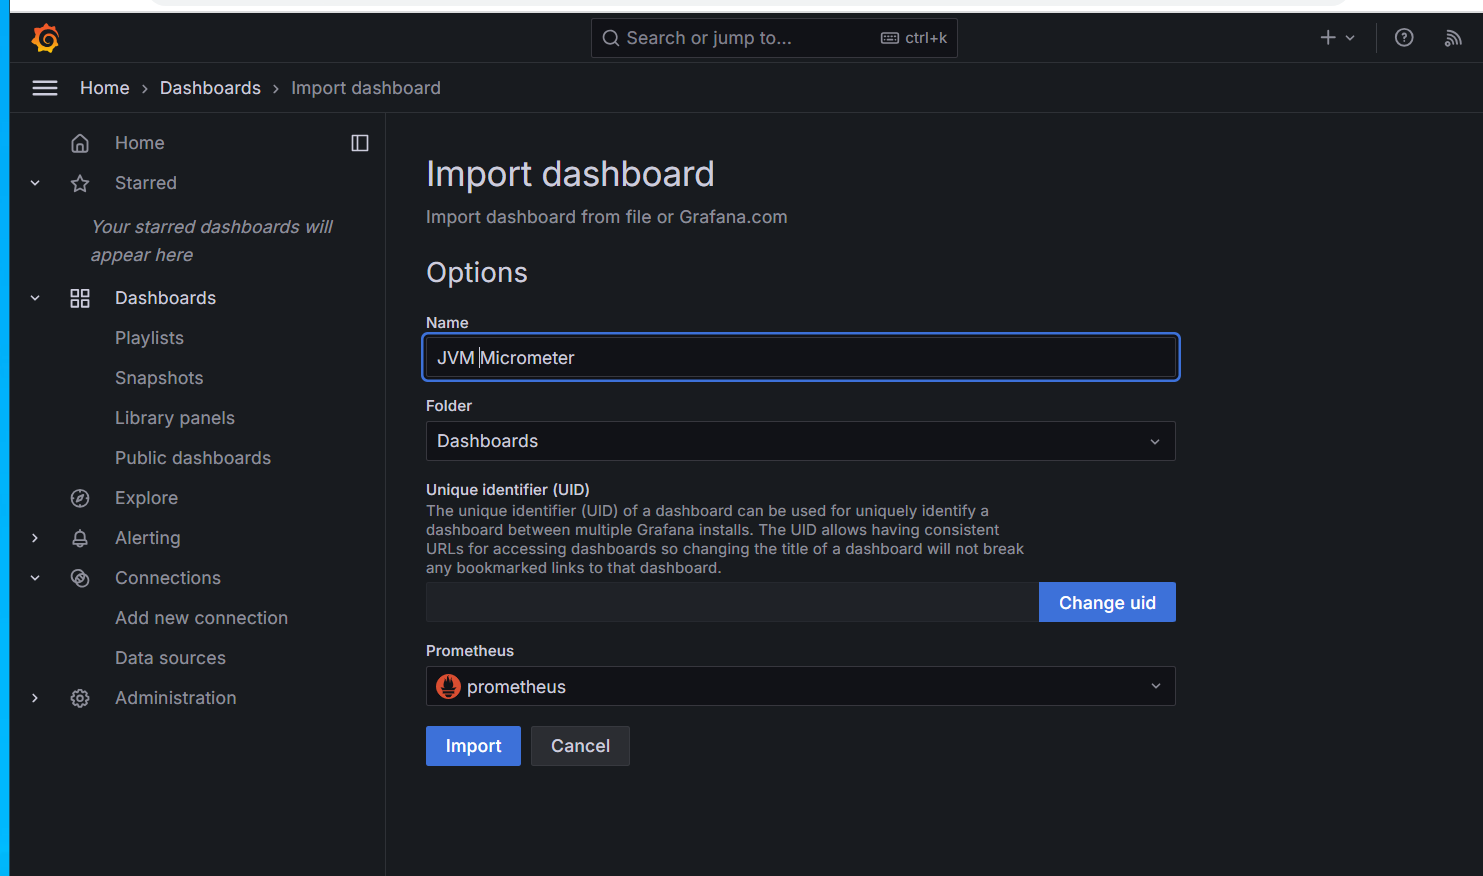The width and height of the screenshot is (1483, 876).
Task: Open the help question mark icon
Action: click(1404, 38)
